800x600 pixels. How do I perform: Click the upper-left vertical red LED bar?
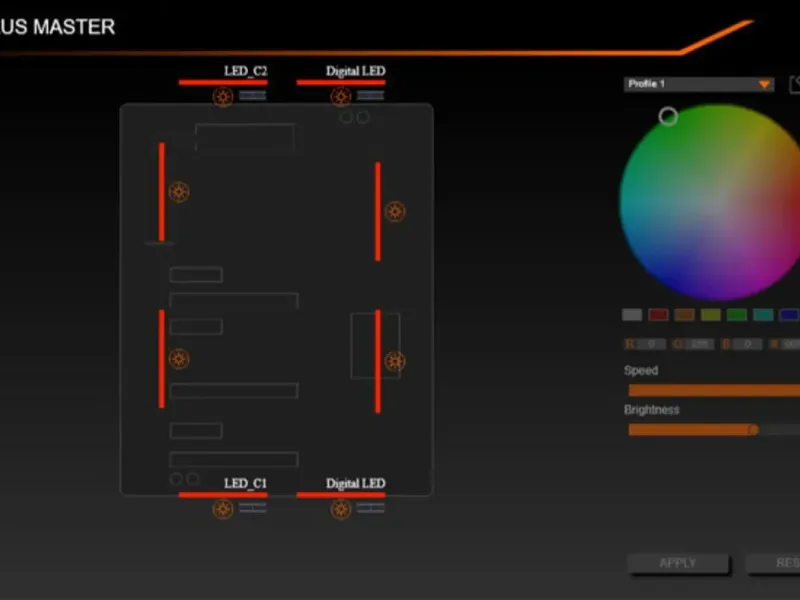coord(162,192)
